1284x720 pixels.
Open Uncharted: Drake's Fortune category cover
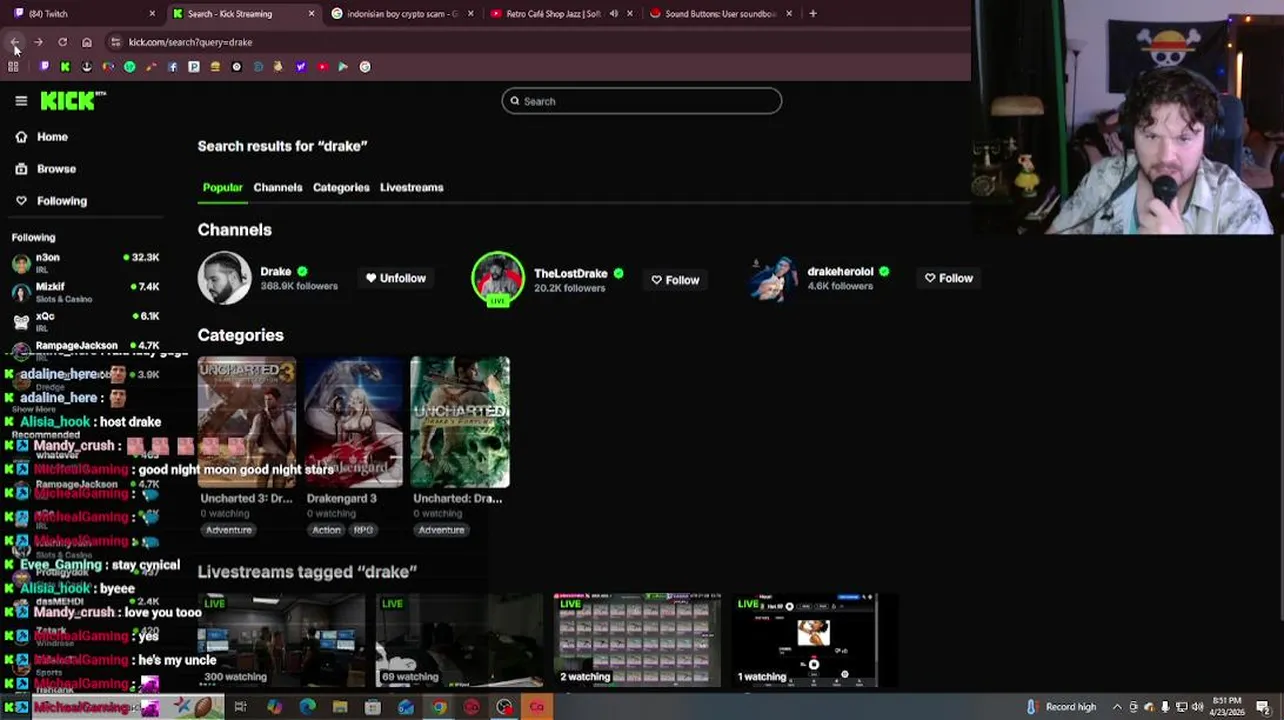[x=459, y=421]
